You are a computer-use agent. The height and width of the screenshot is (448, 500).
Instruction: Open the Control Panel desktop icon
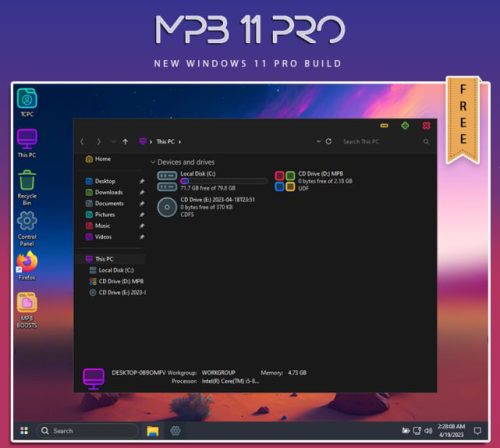pos(27,229)
